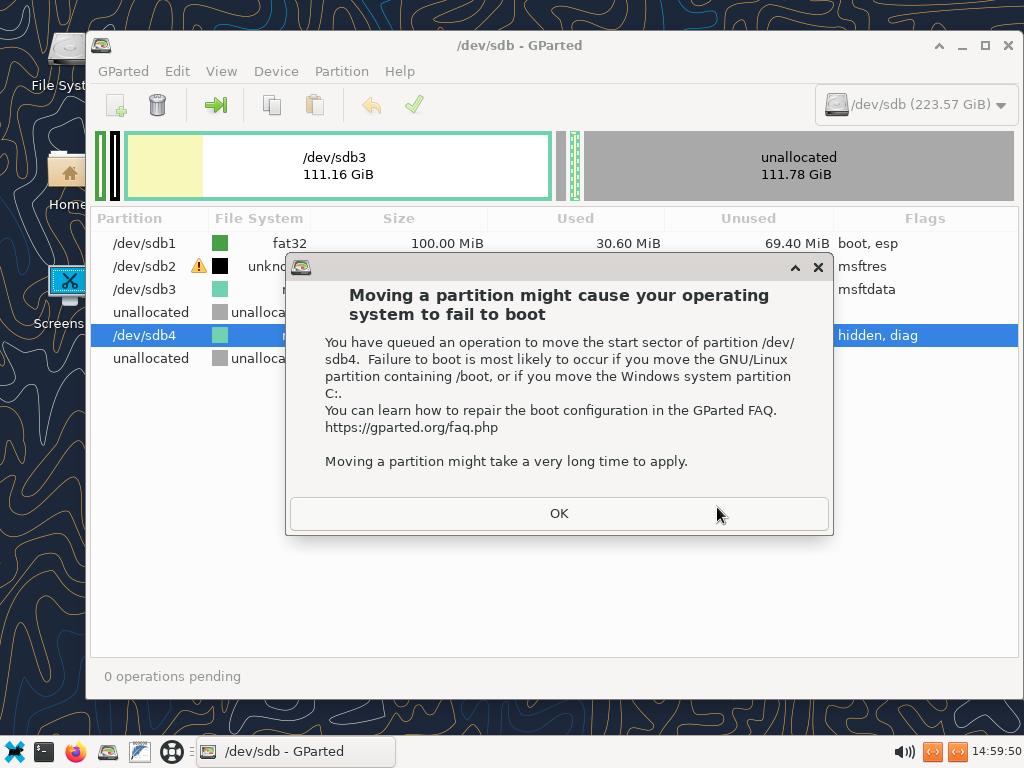The height and width of the screenshot is (768, 1024).
Task: Open the View menu
Action: point(221,71)
